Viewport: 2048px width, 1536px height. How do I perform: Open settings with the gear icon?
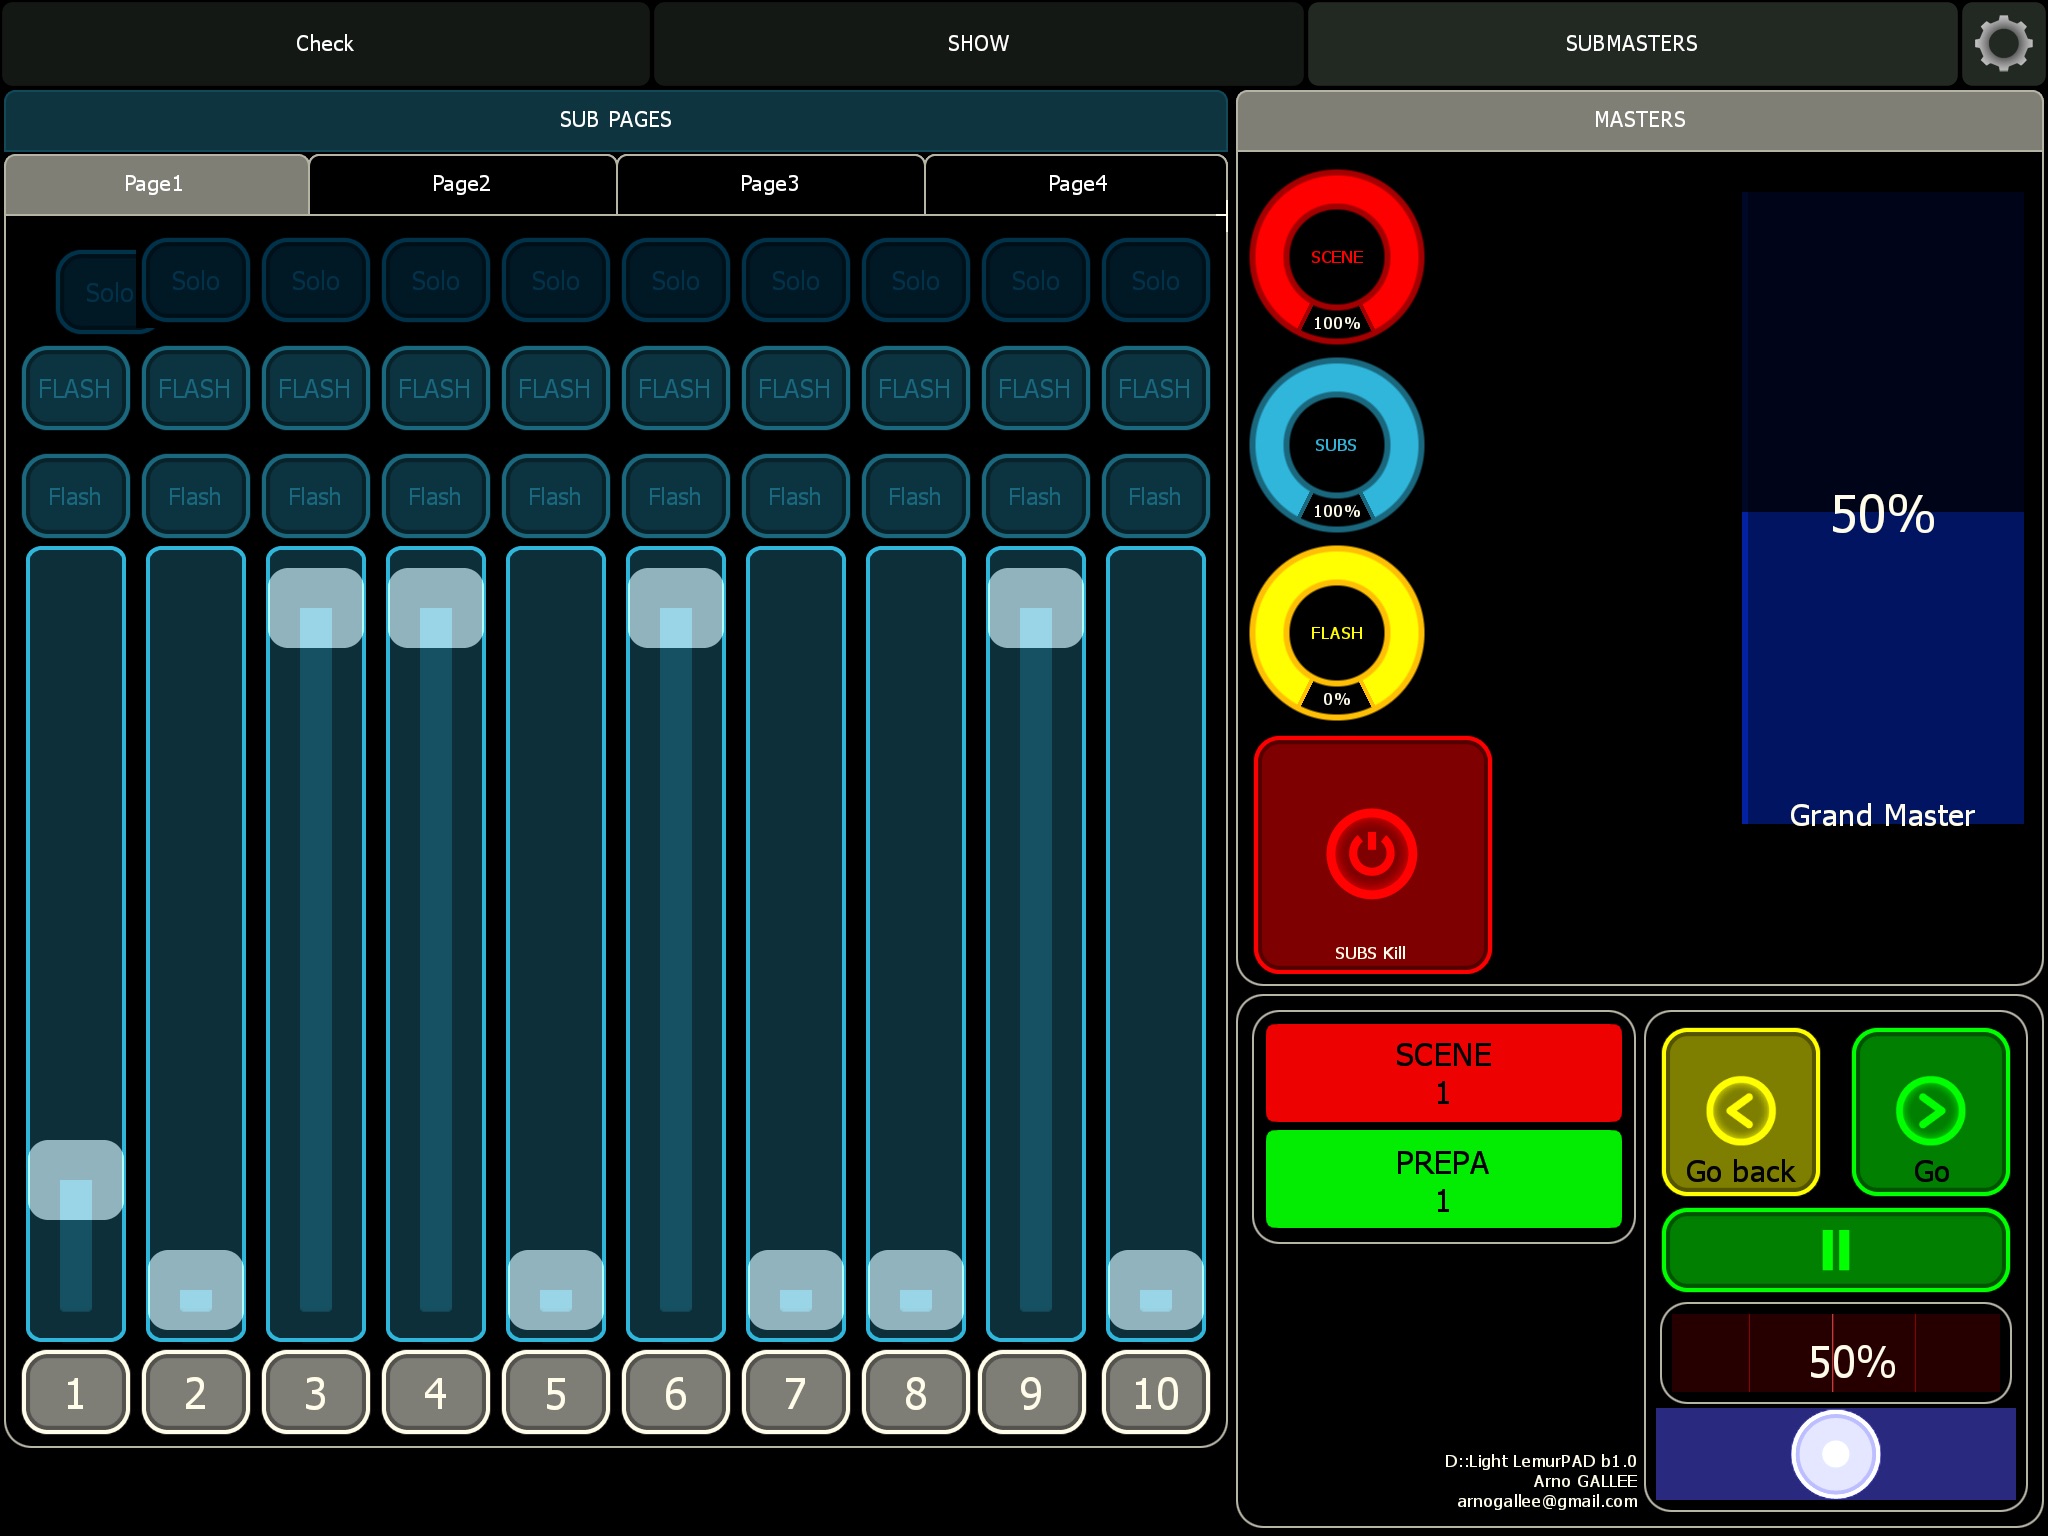(2003, 43)
